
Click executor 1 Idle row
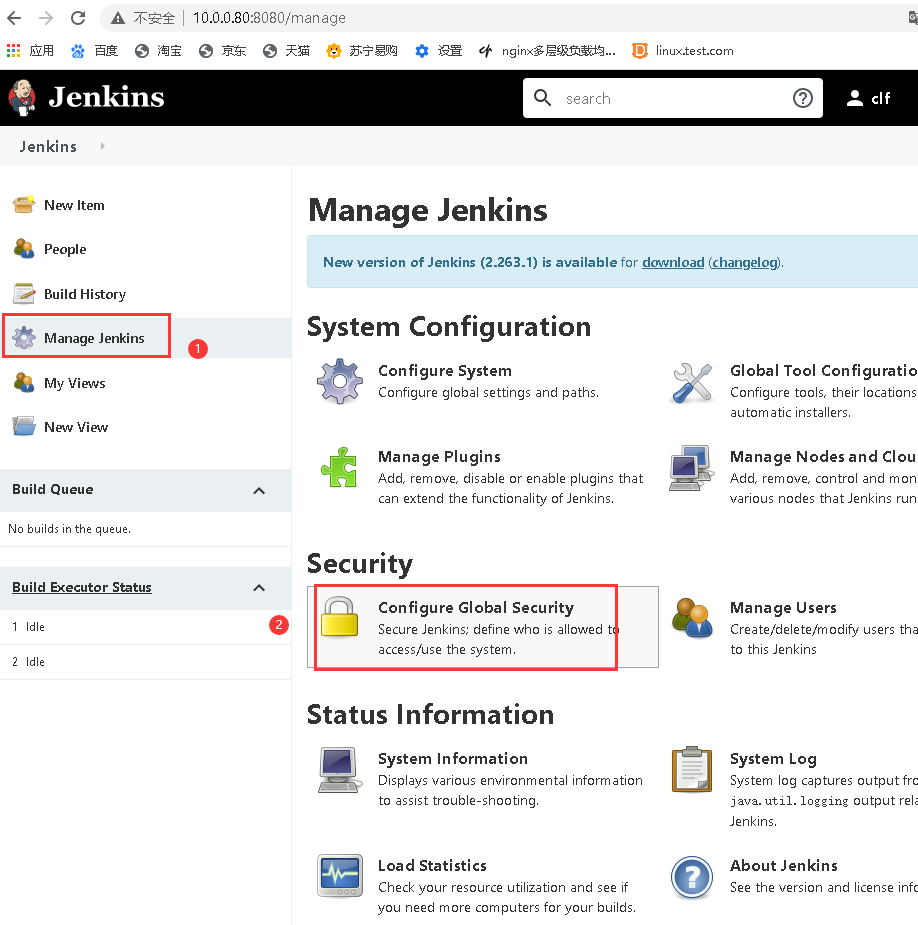tap(145, 626)
